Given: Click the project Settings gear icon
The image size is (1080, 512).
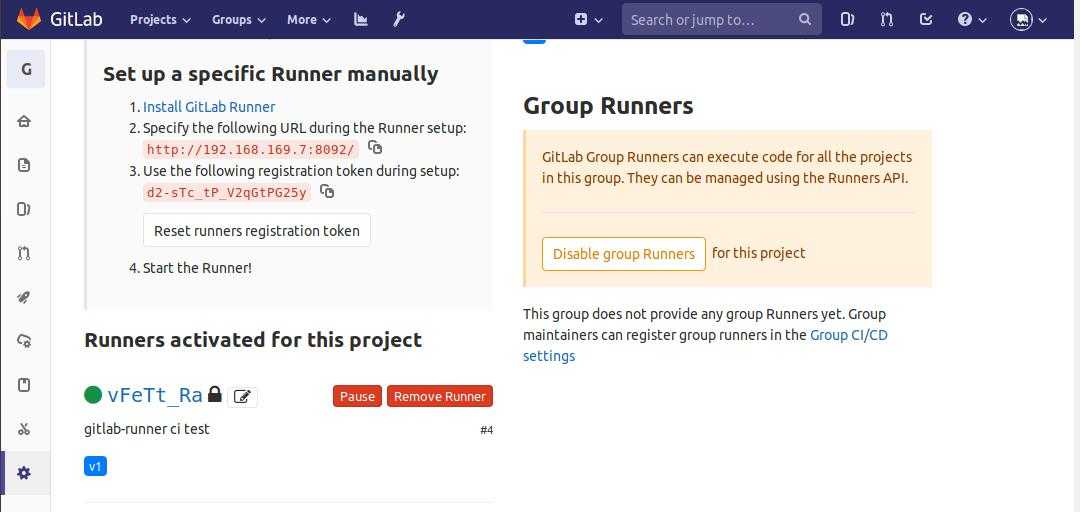Looking at the screenshot, I should tap(24, 473).
